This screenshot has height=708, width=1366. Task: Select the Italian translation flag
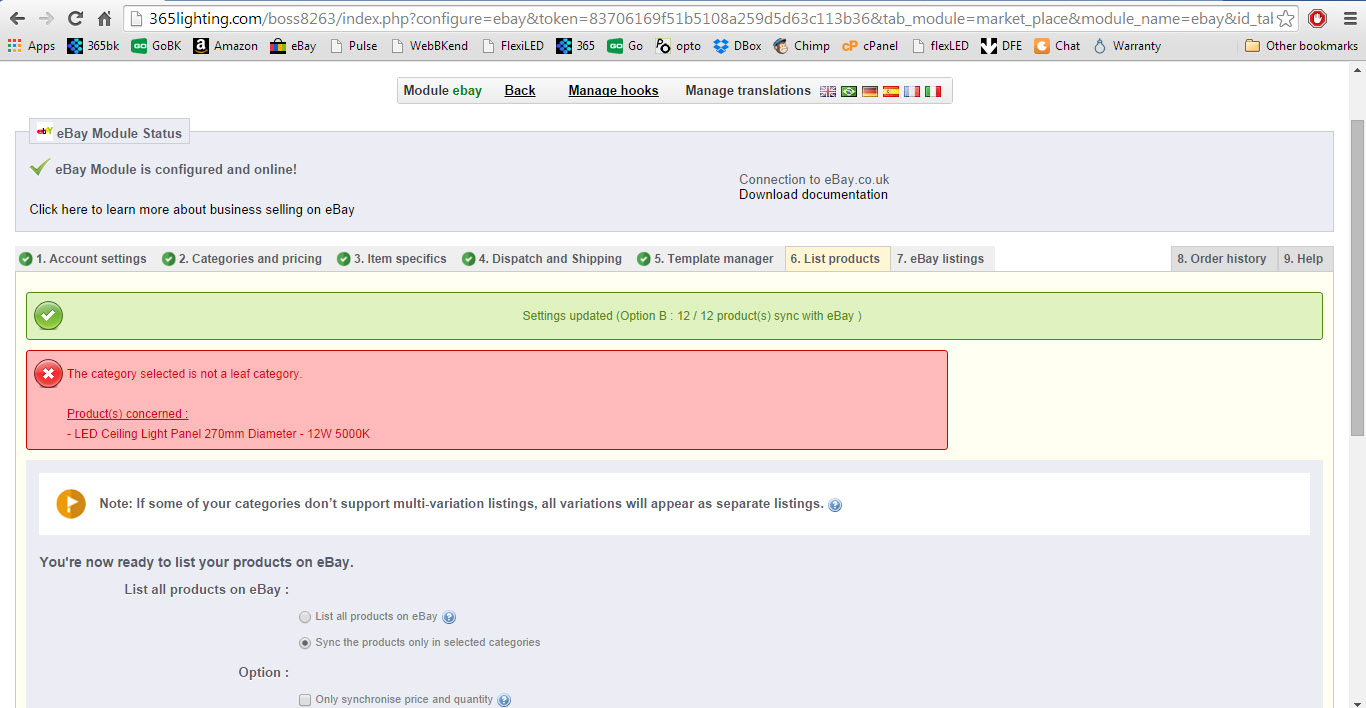(x=933, y=91)
